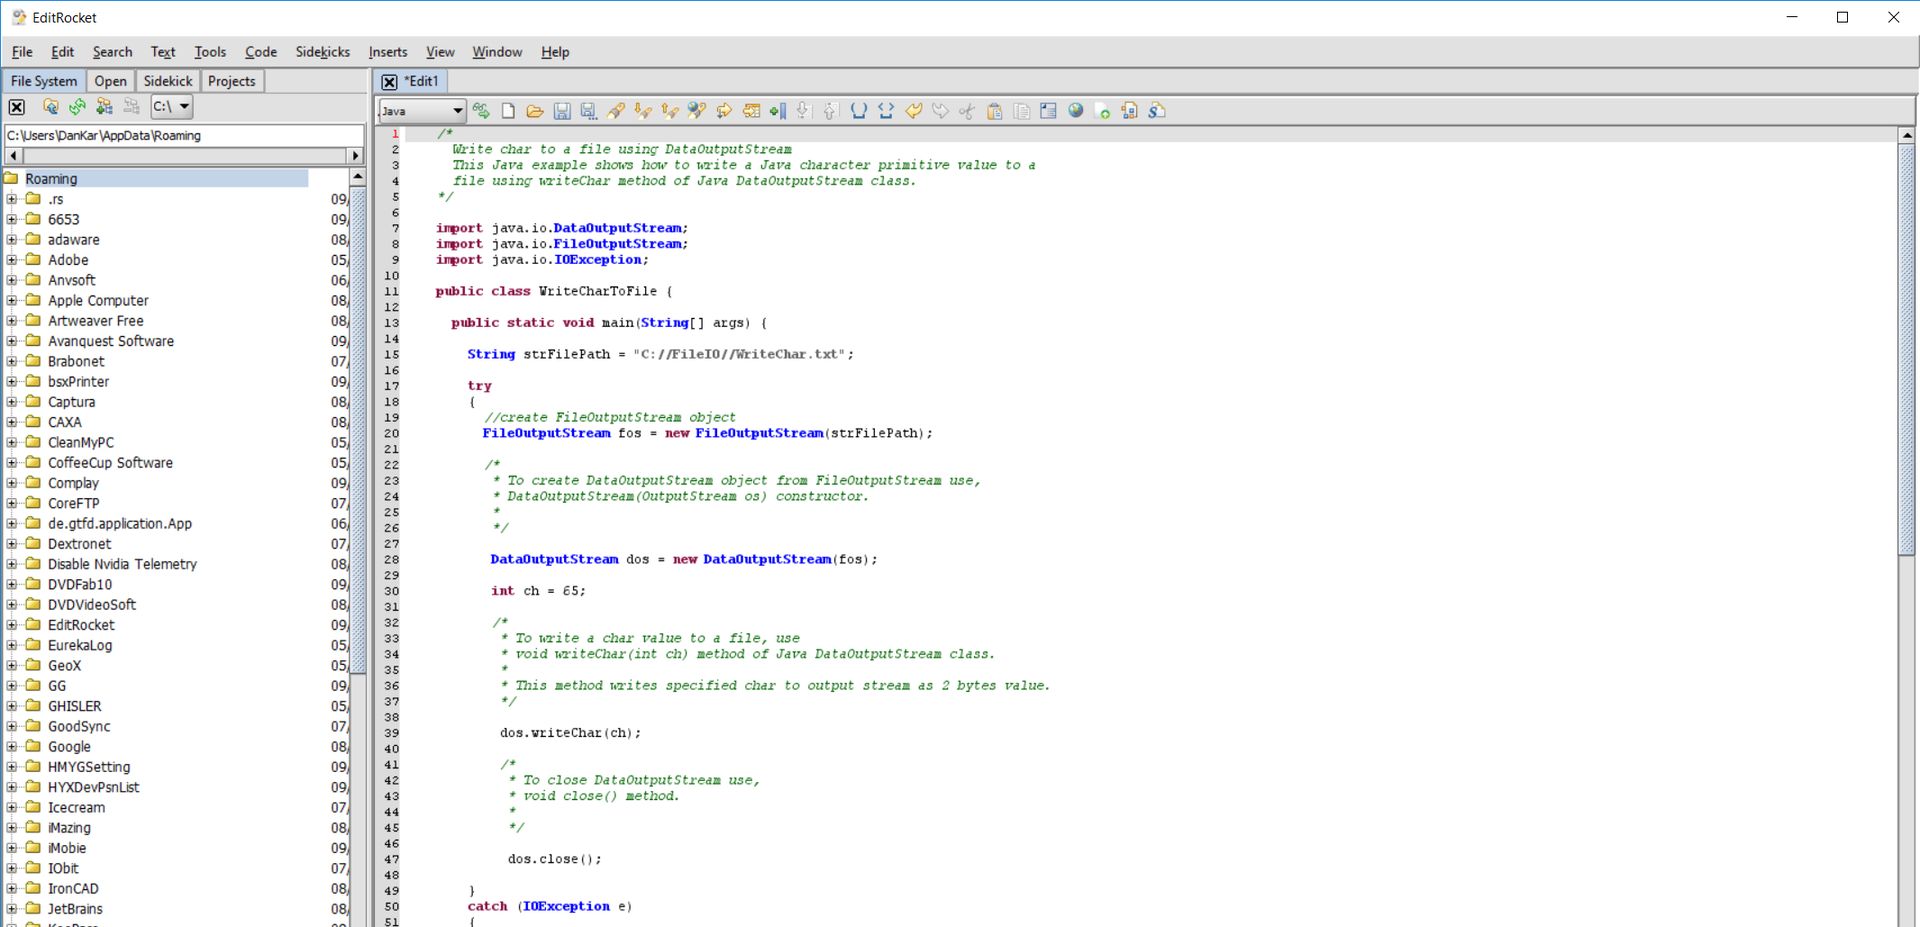This screenshot has height=927, width=1920.
Task: Open the Code menu
Action: pos(261,52)
